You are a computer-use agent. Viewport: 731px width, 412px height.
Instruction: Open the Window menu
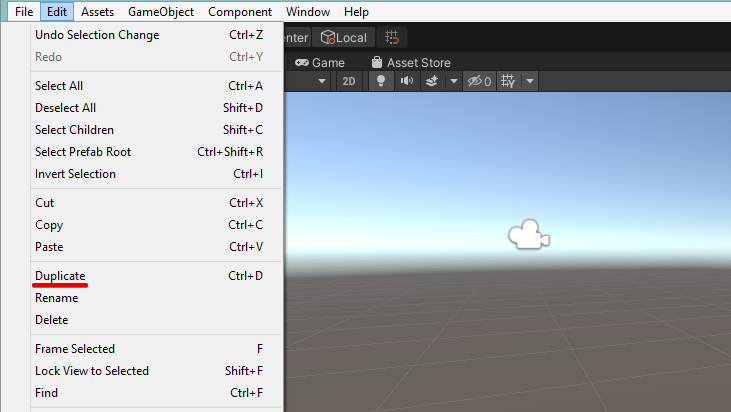(308, 12)
